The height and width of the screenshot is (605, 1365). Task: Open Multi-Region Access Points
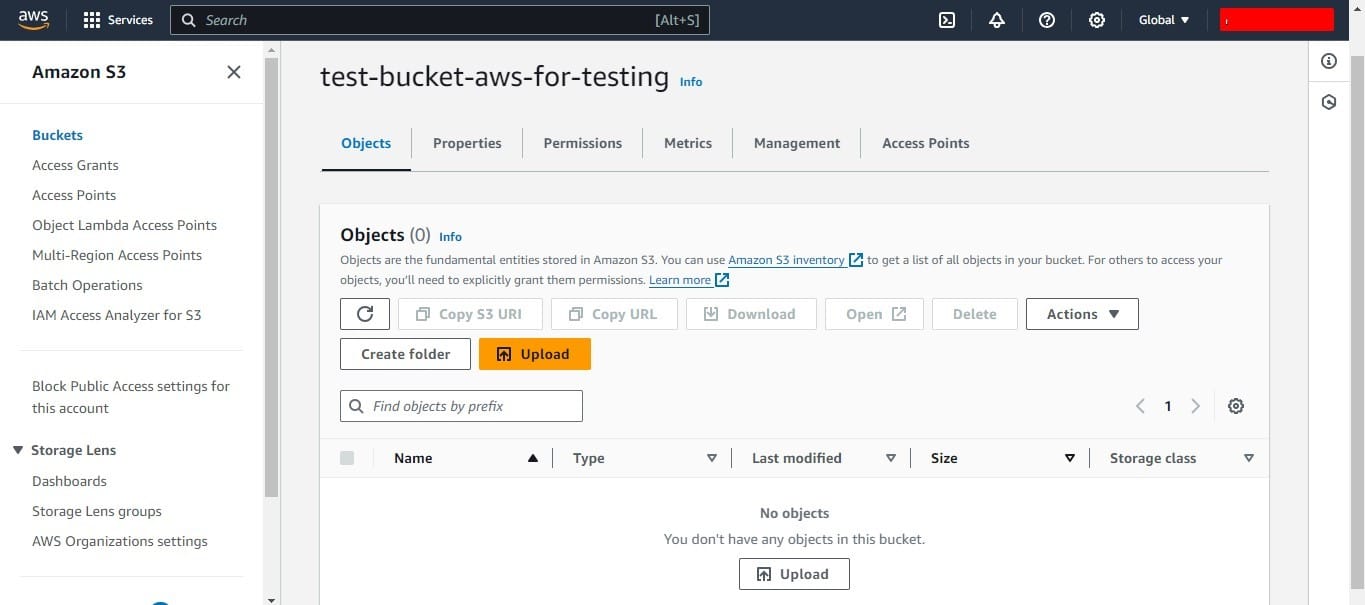[x=117, y=255]
